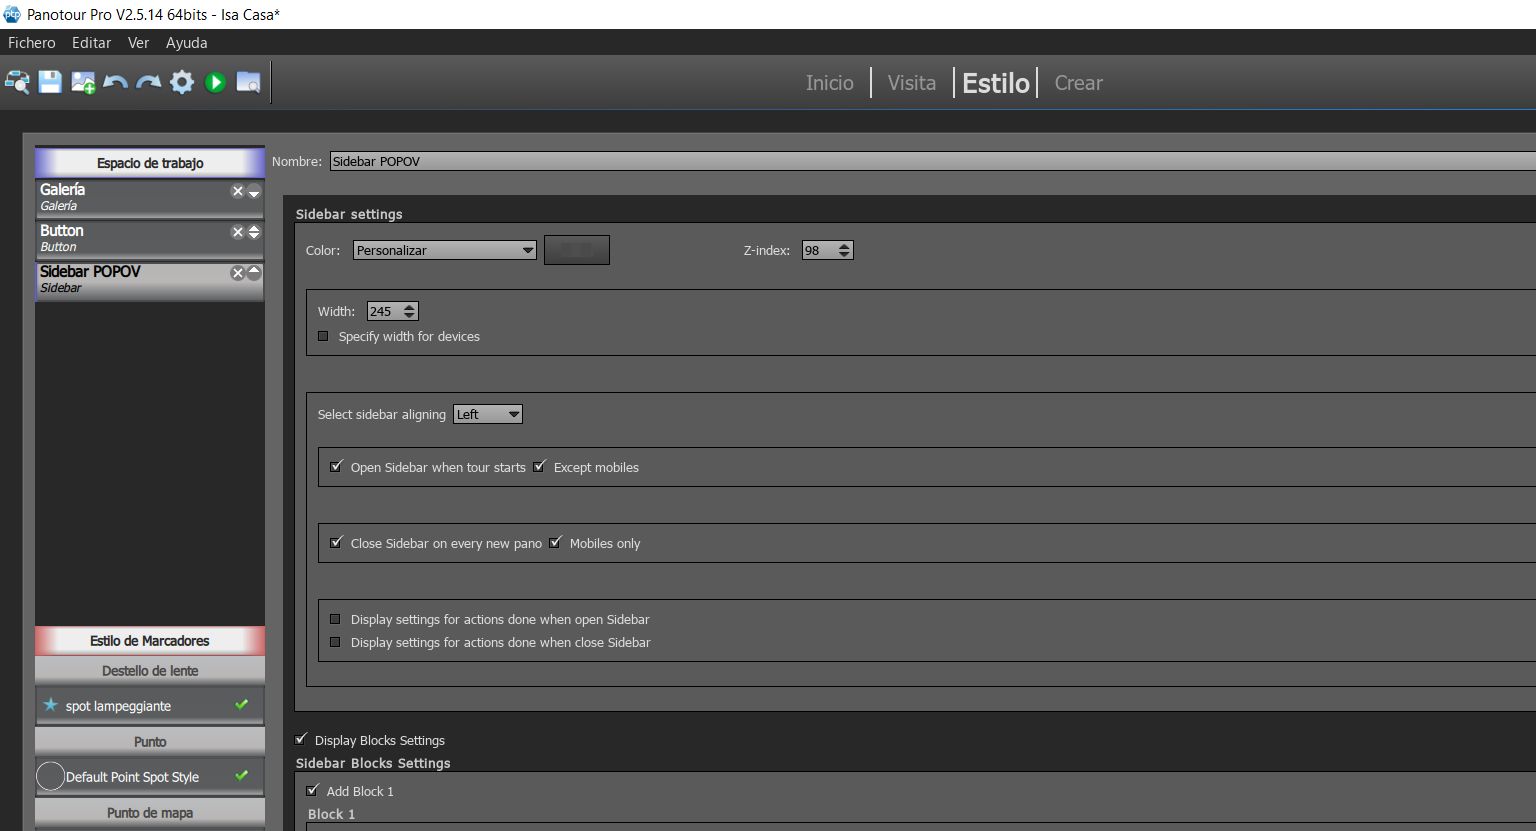Click the undo arrow icon
This screenshot has height=831, width=1536.
pyautogui.click(x=116, y=82)
